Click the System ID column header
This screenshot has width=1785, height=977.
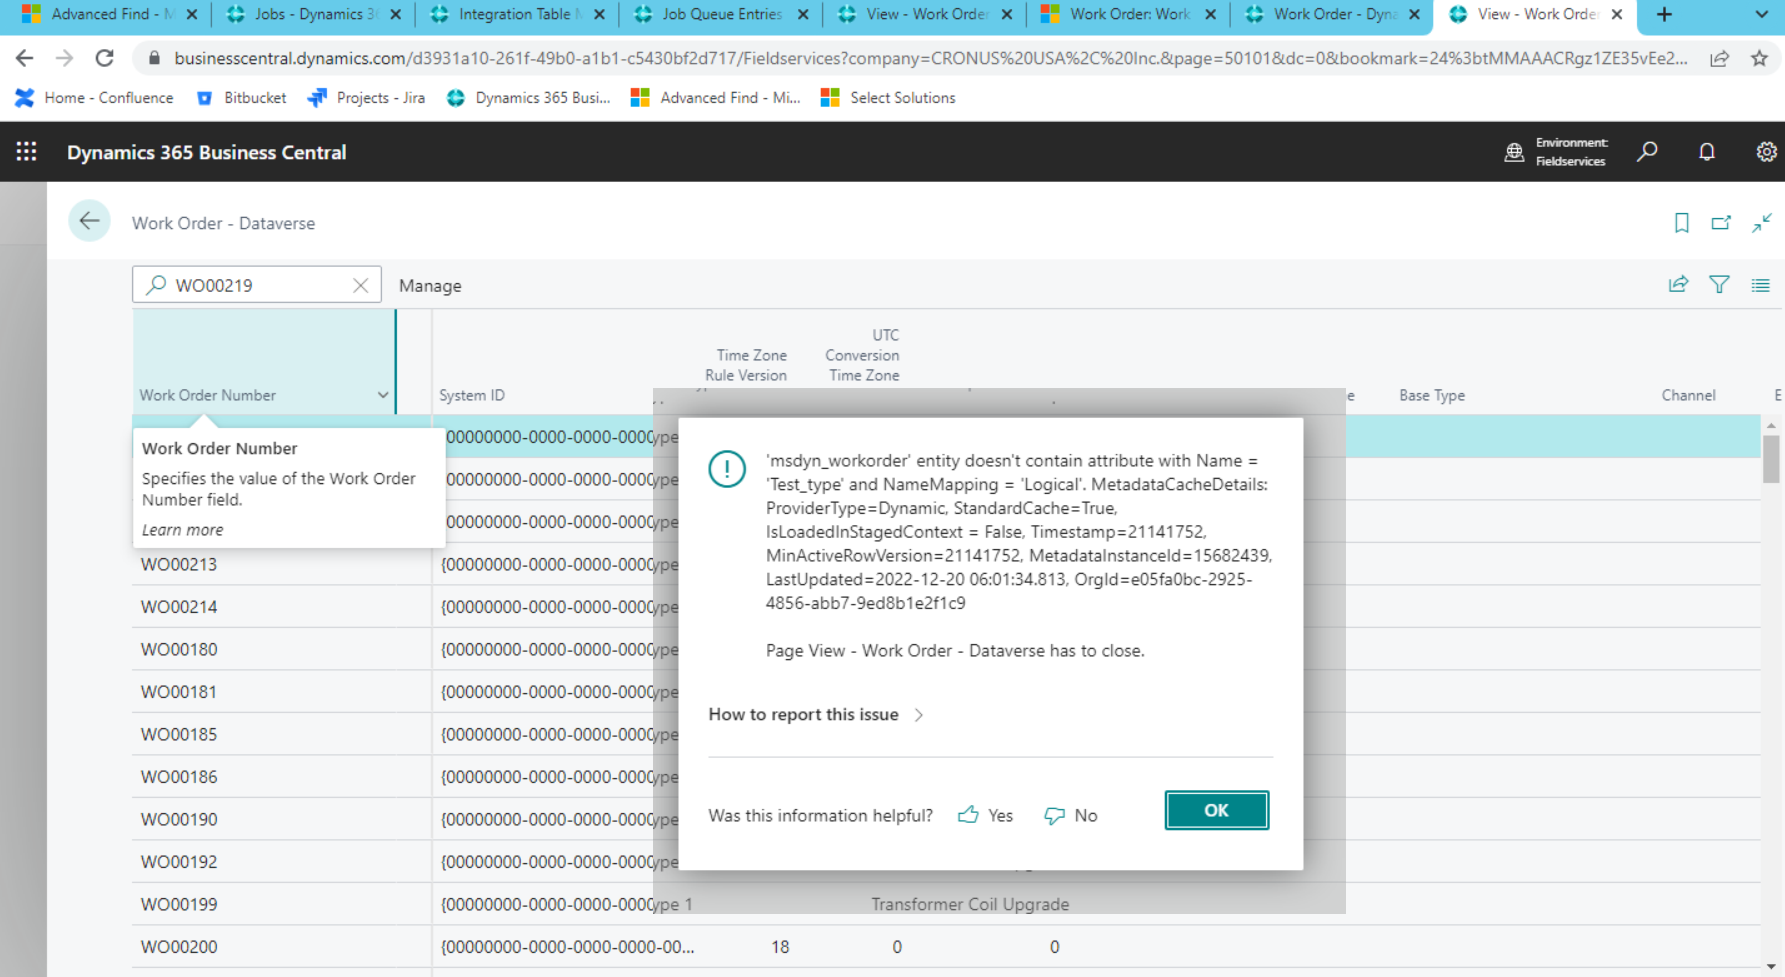point(472,395)
